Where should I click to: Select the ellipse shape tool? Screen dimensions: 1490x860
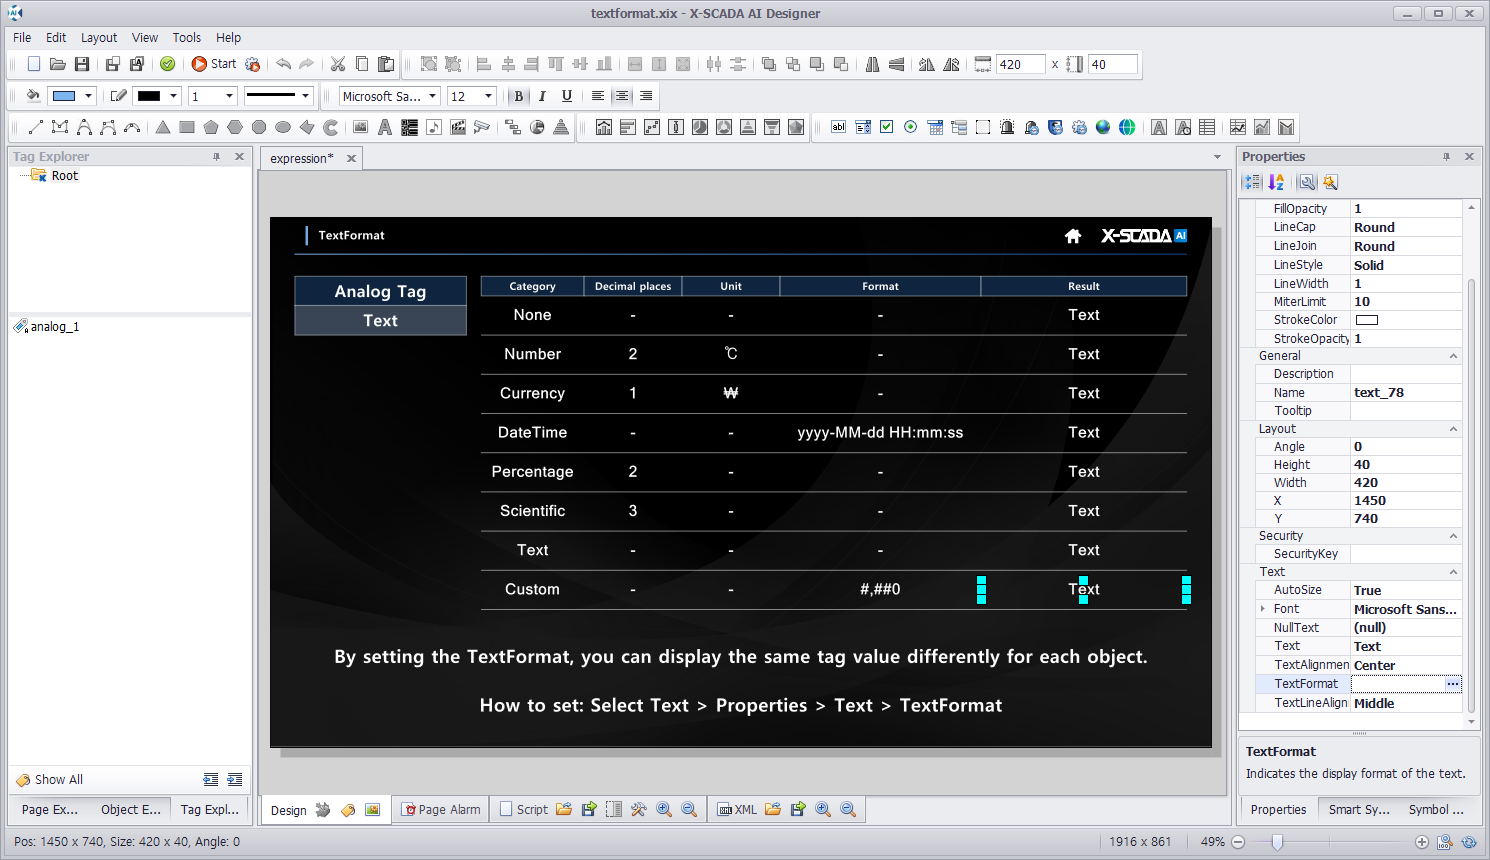[x=283, y=127]
